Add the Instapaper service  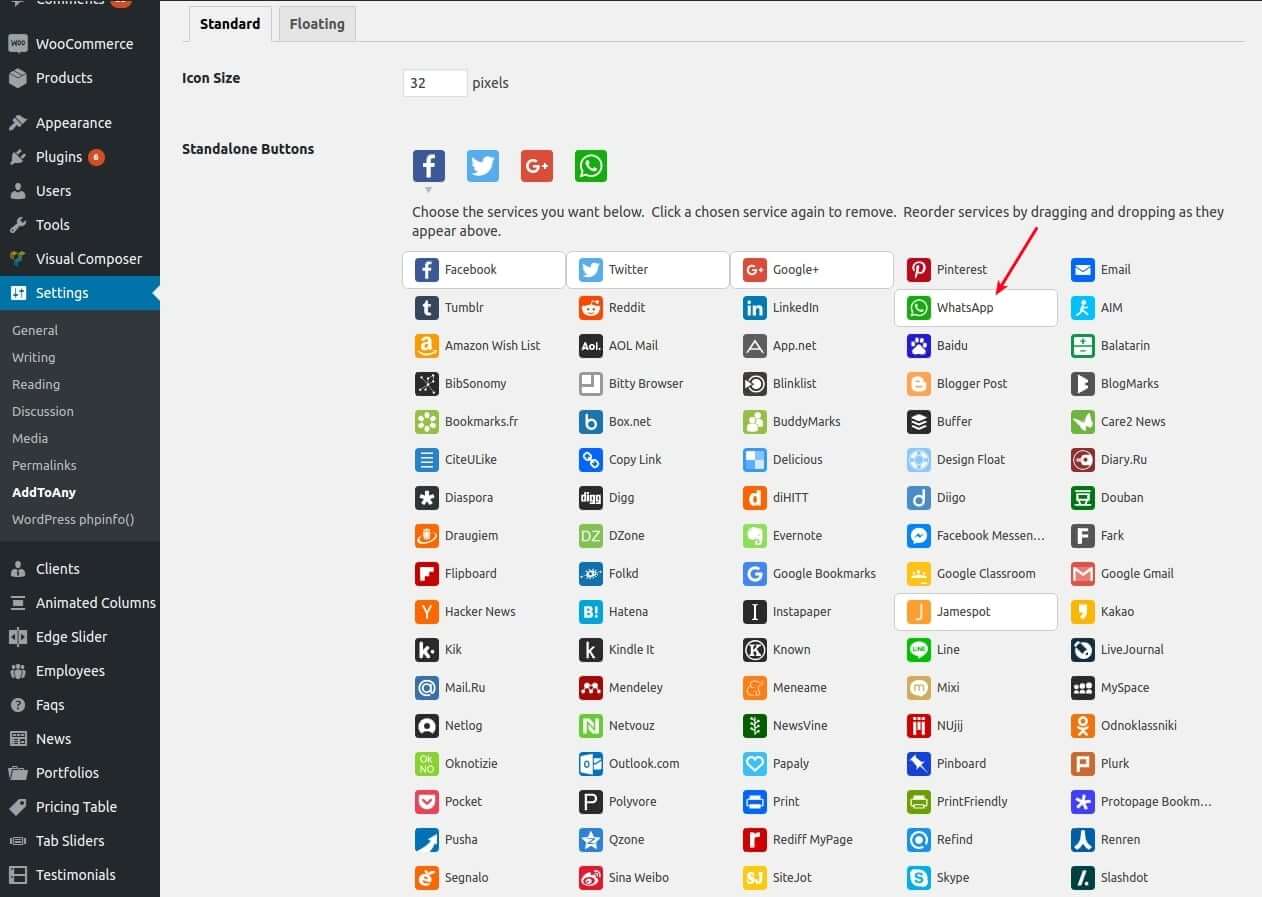coord(811,612)
